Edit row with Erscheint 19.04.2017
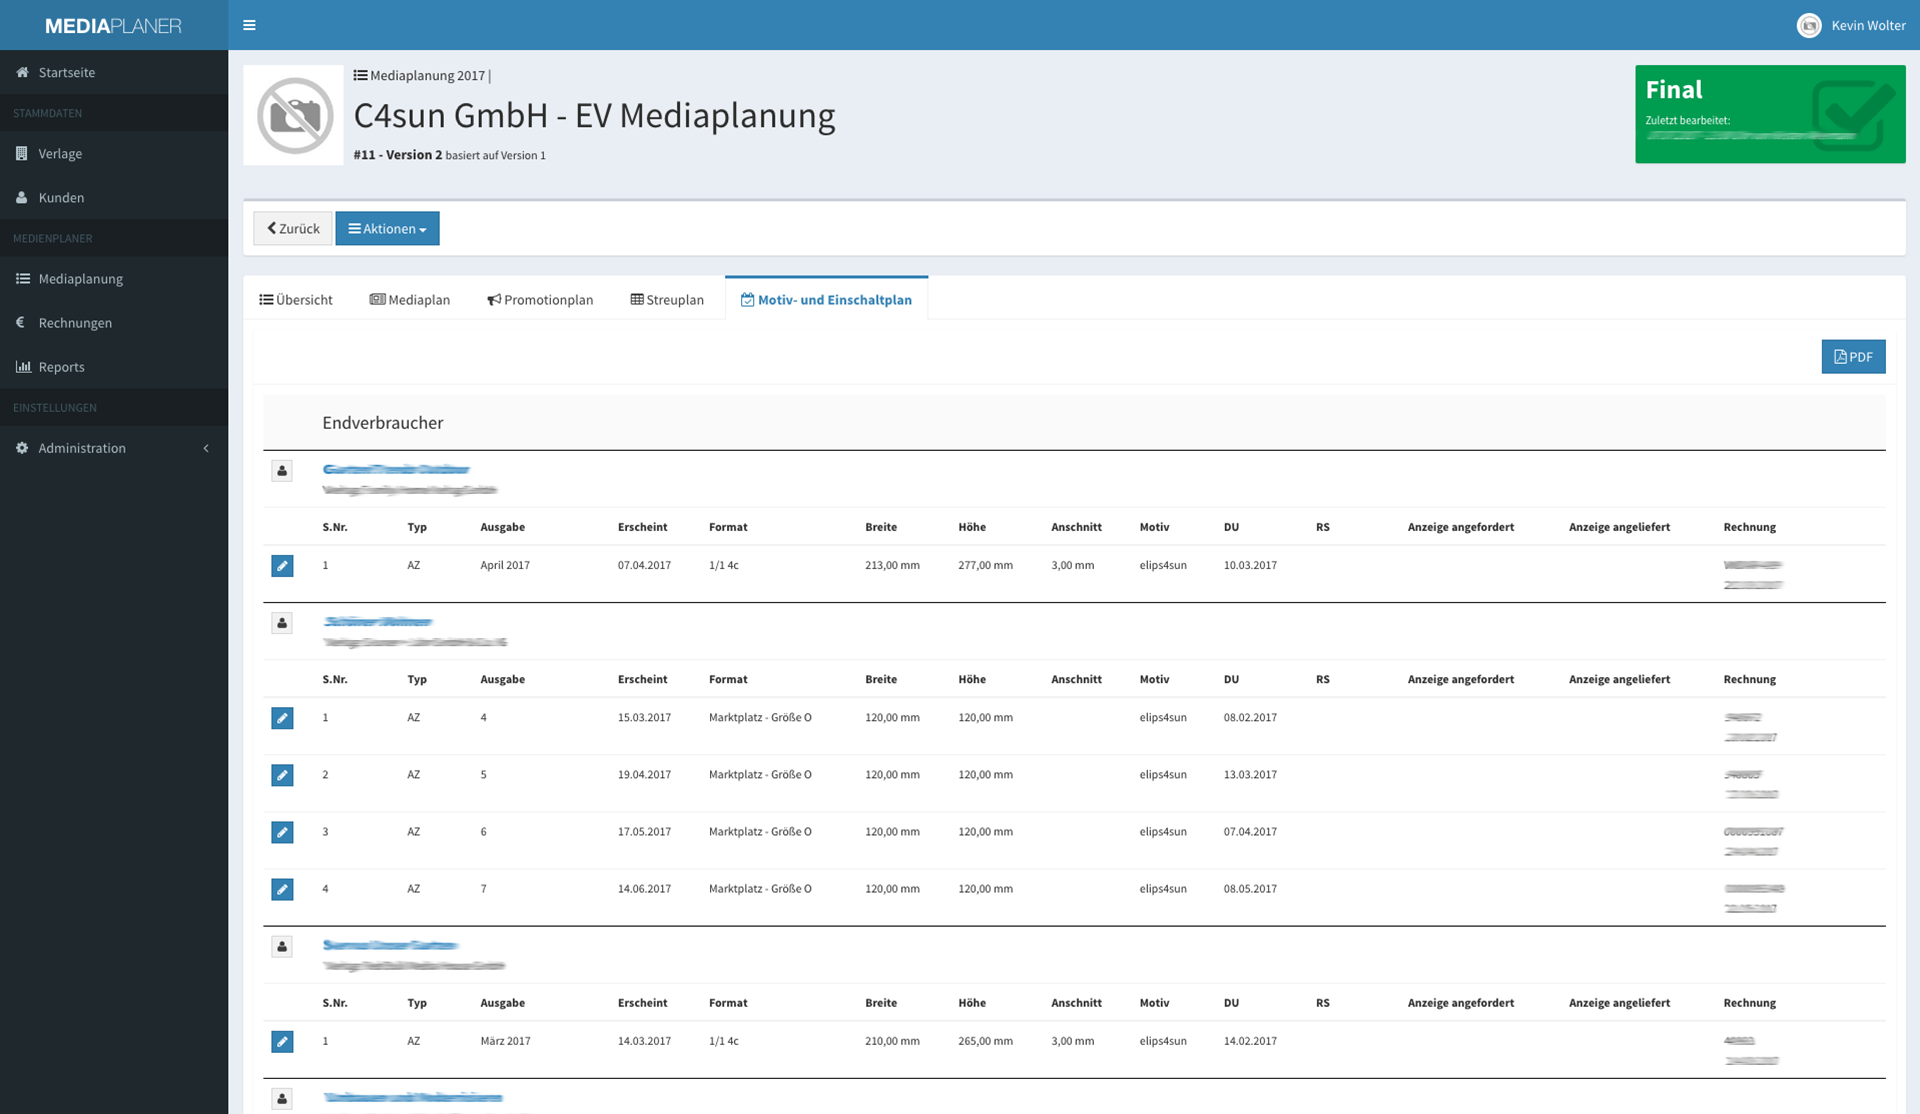 tap(282, 775)
